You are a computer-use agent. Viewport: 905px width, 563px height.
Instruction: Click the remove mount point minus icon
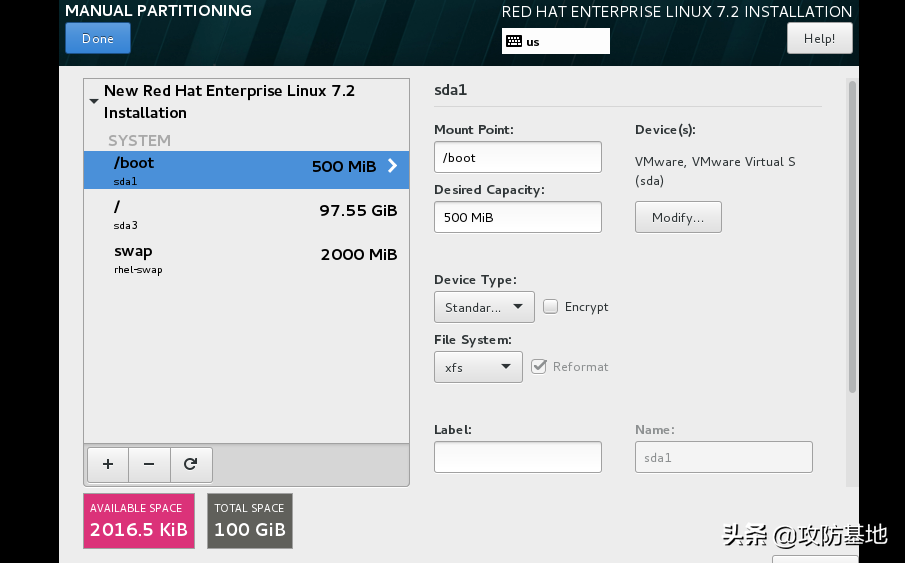149,464
